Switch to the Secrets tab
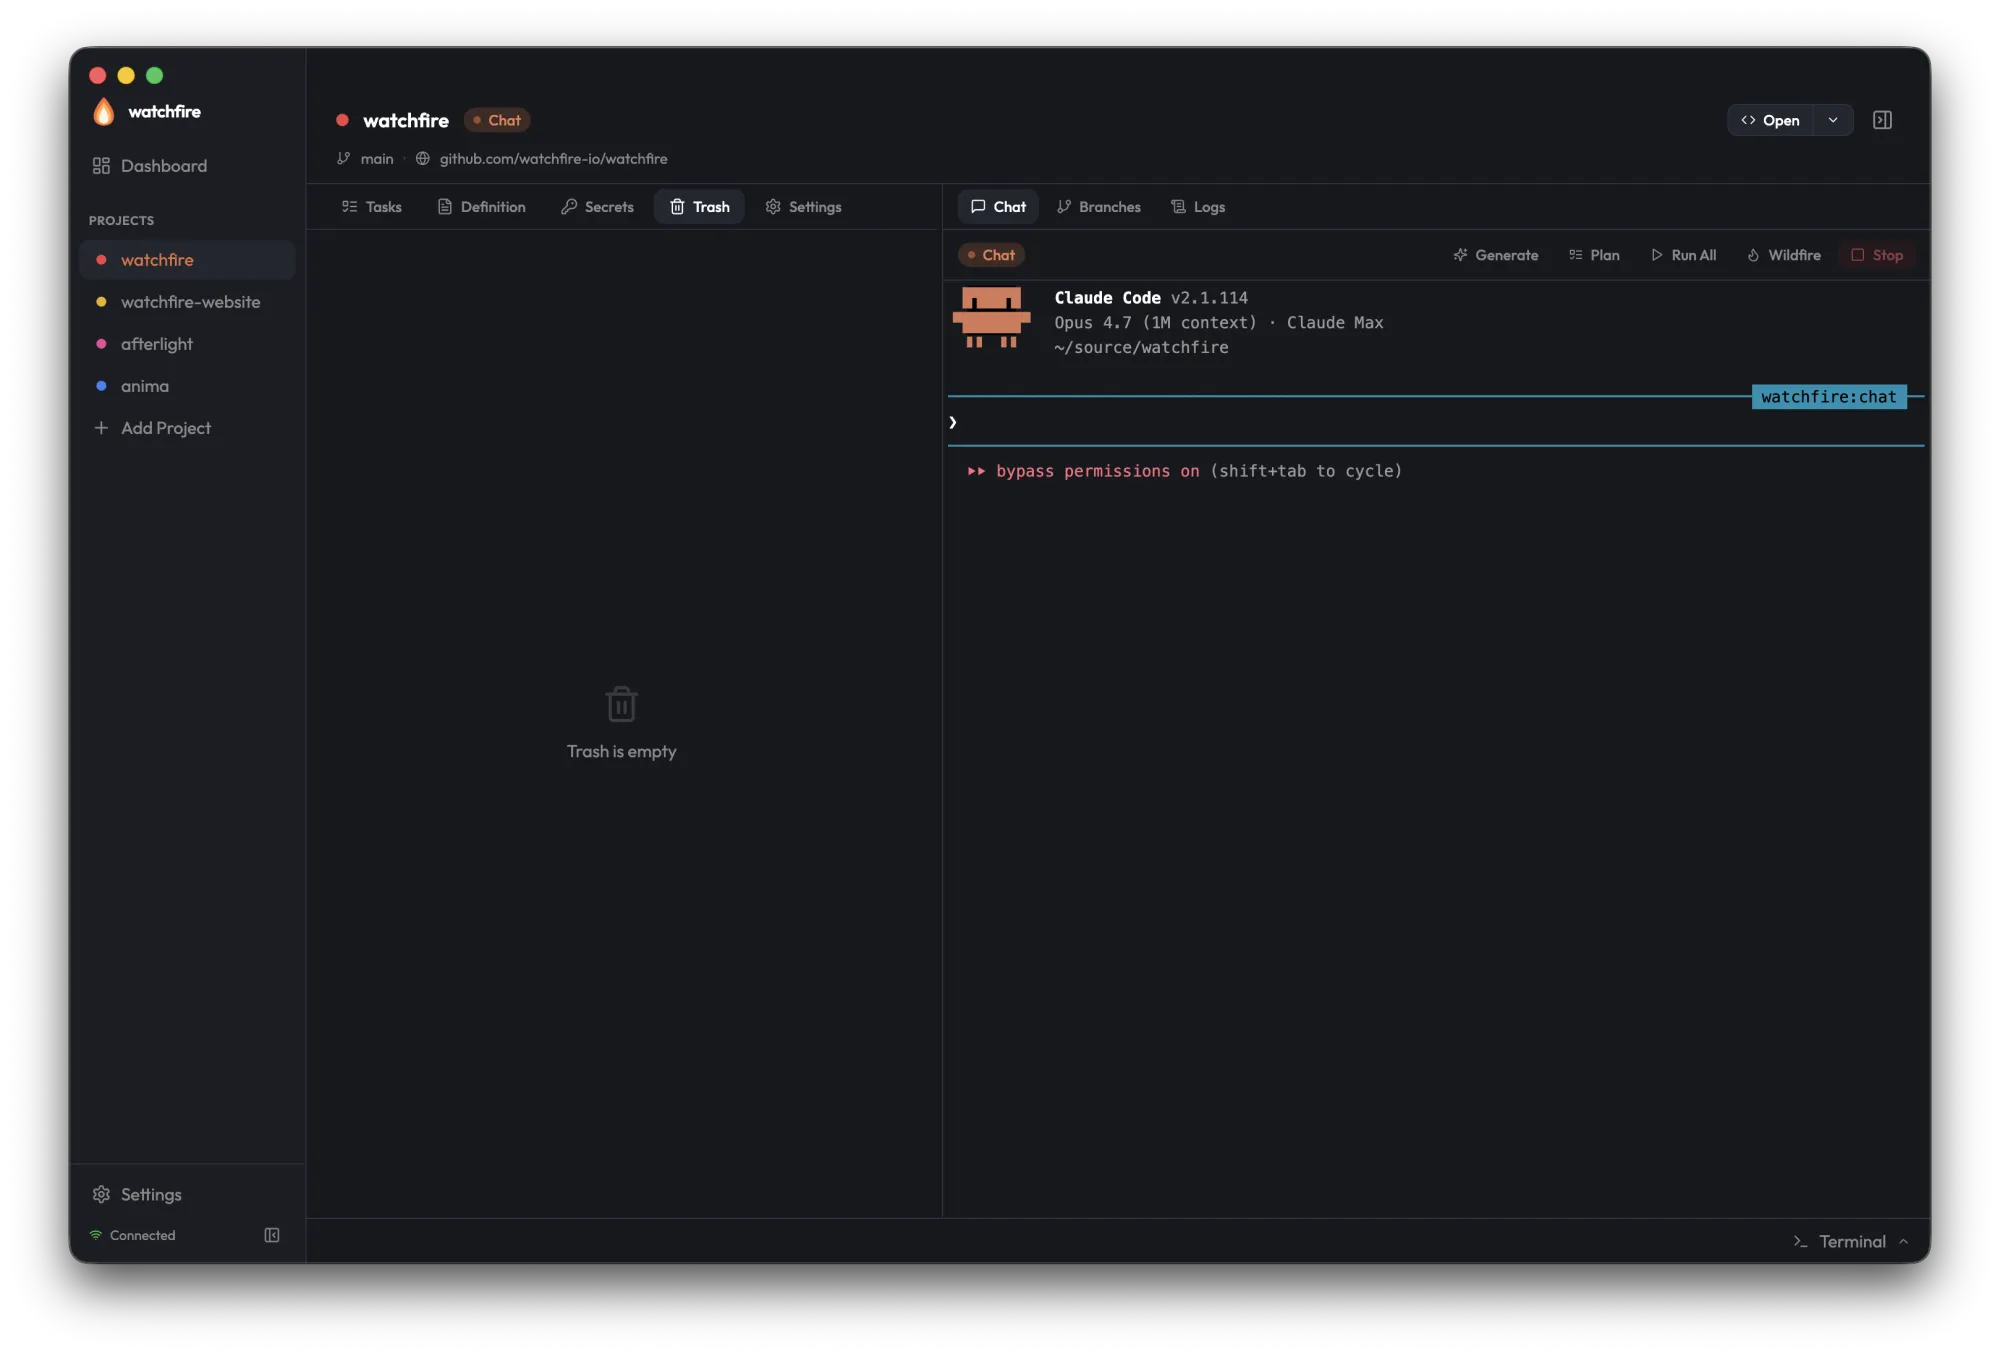The image size is (2000, 1355). click(598, 207)
